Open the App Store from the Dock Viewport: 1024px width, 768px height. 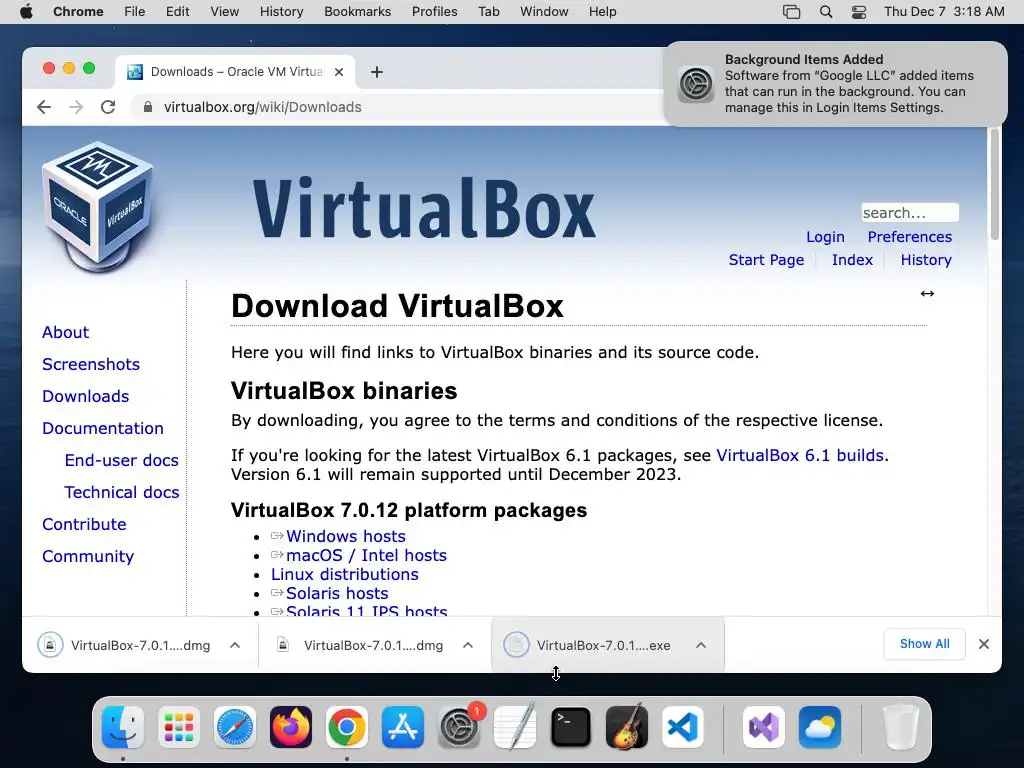[x=402, y=727]
